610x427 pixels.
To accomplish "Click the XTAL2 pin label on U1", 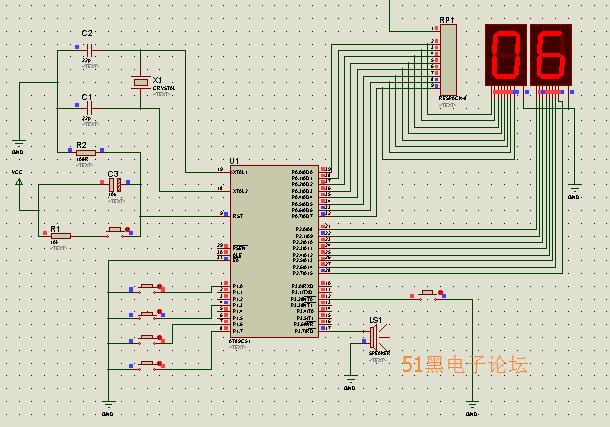I will point(240,191).
